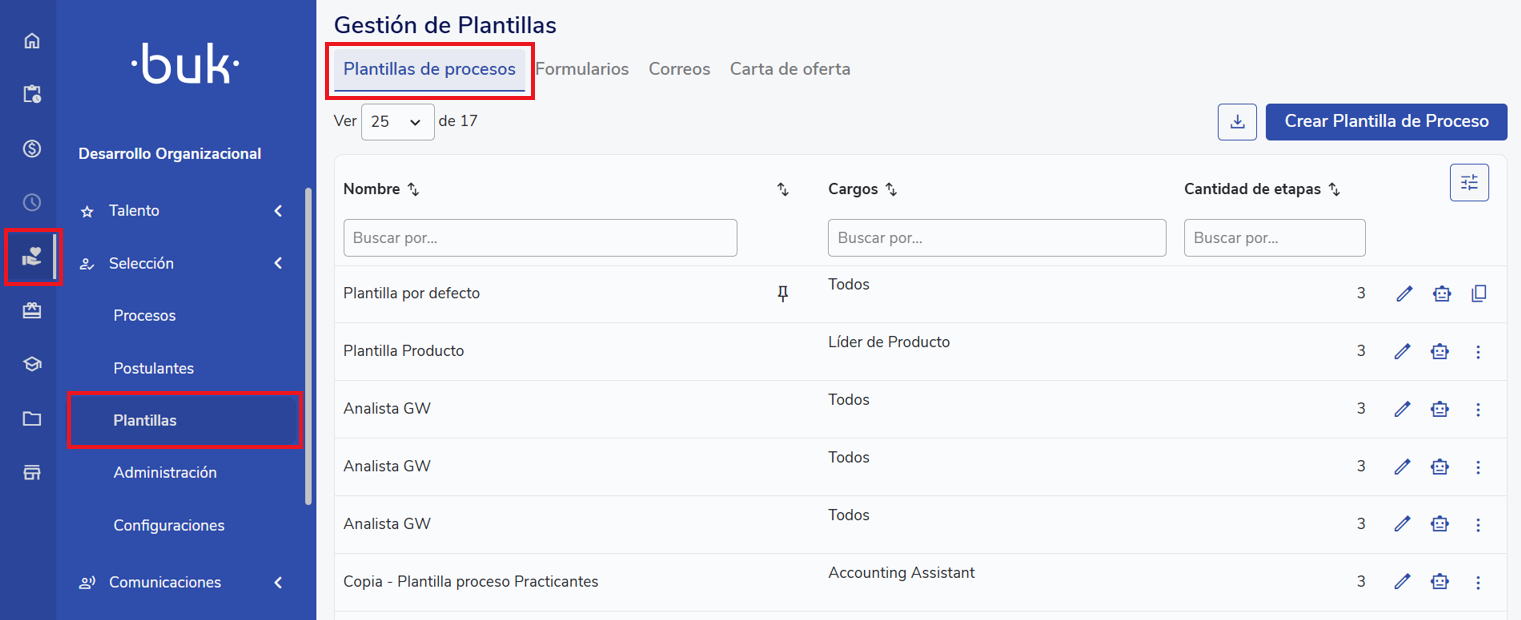The width and height of the screenshot is (1521, 620).
Task: Click robot icon for Plantilla por defecto
Action: tap(1441, 294)
